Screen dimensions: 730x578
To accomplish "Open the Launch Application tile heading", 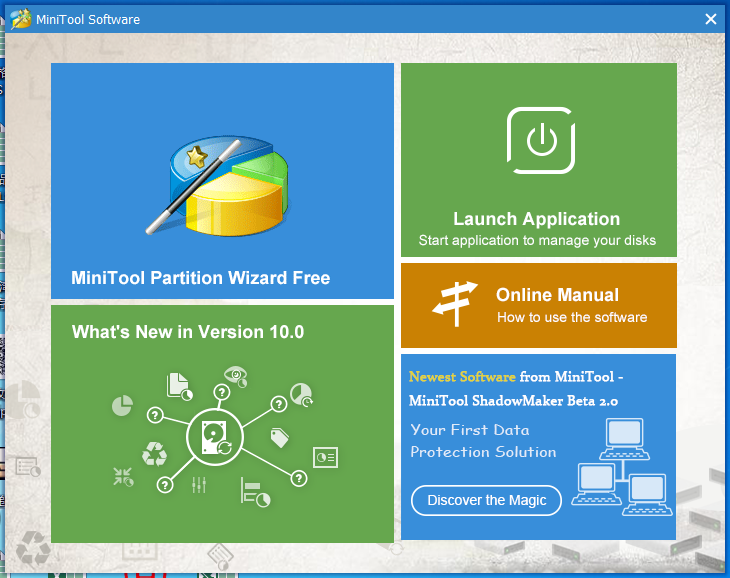I will 536,219.
